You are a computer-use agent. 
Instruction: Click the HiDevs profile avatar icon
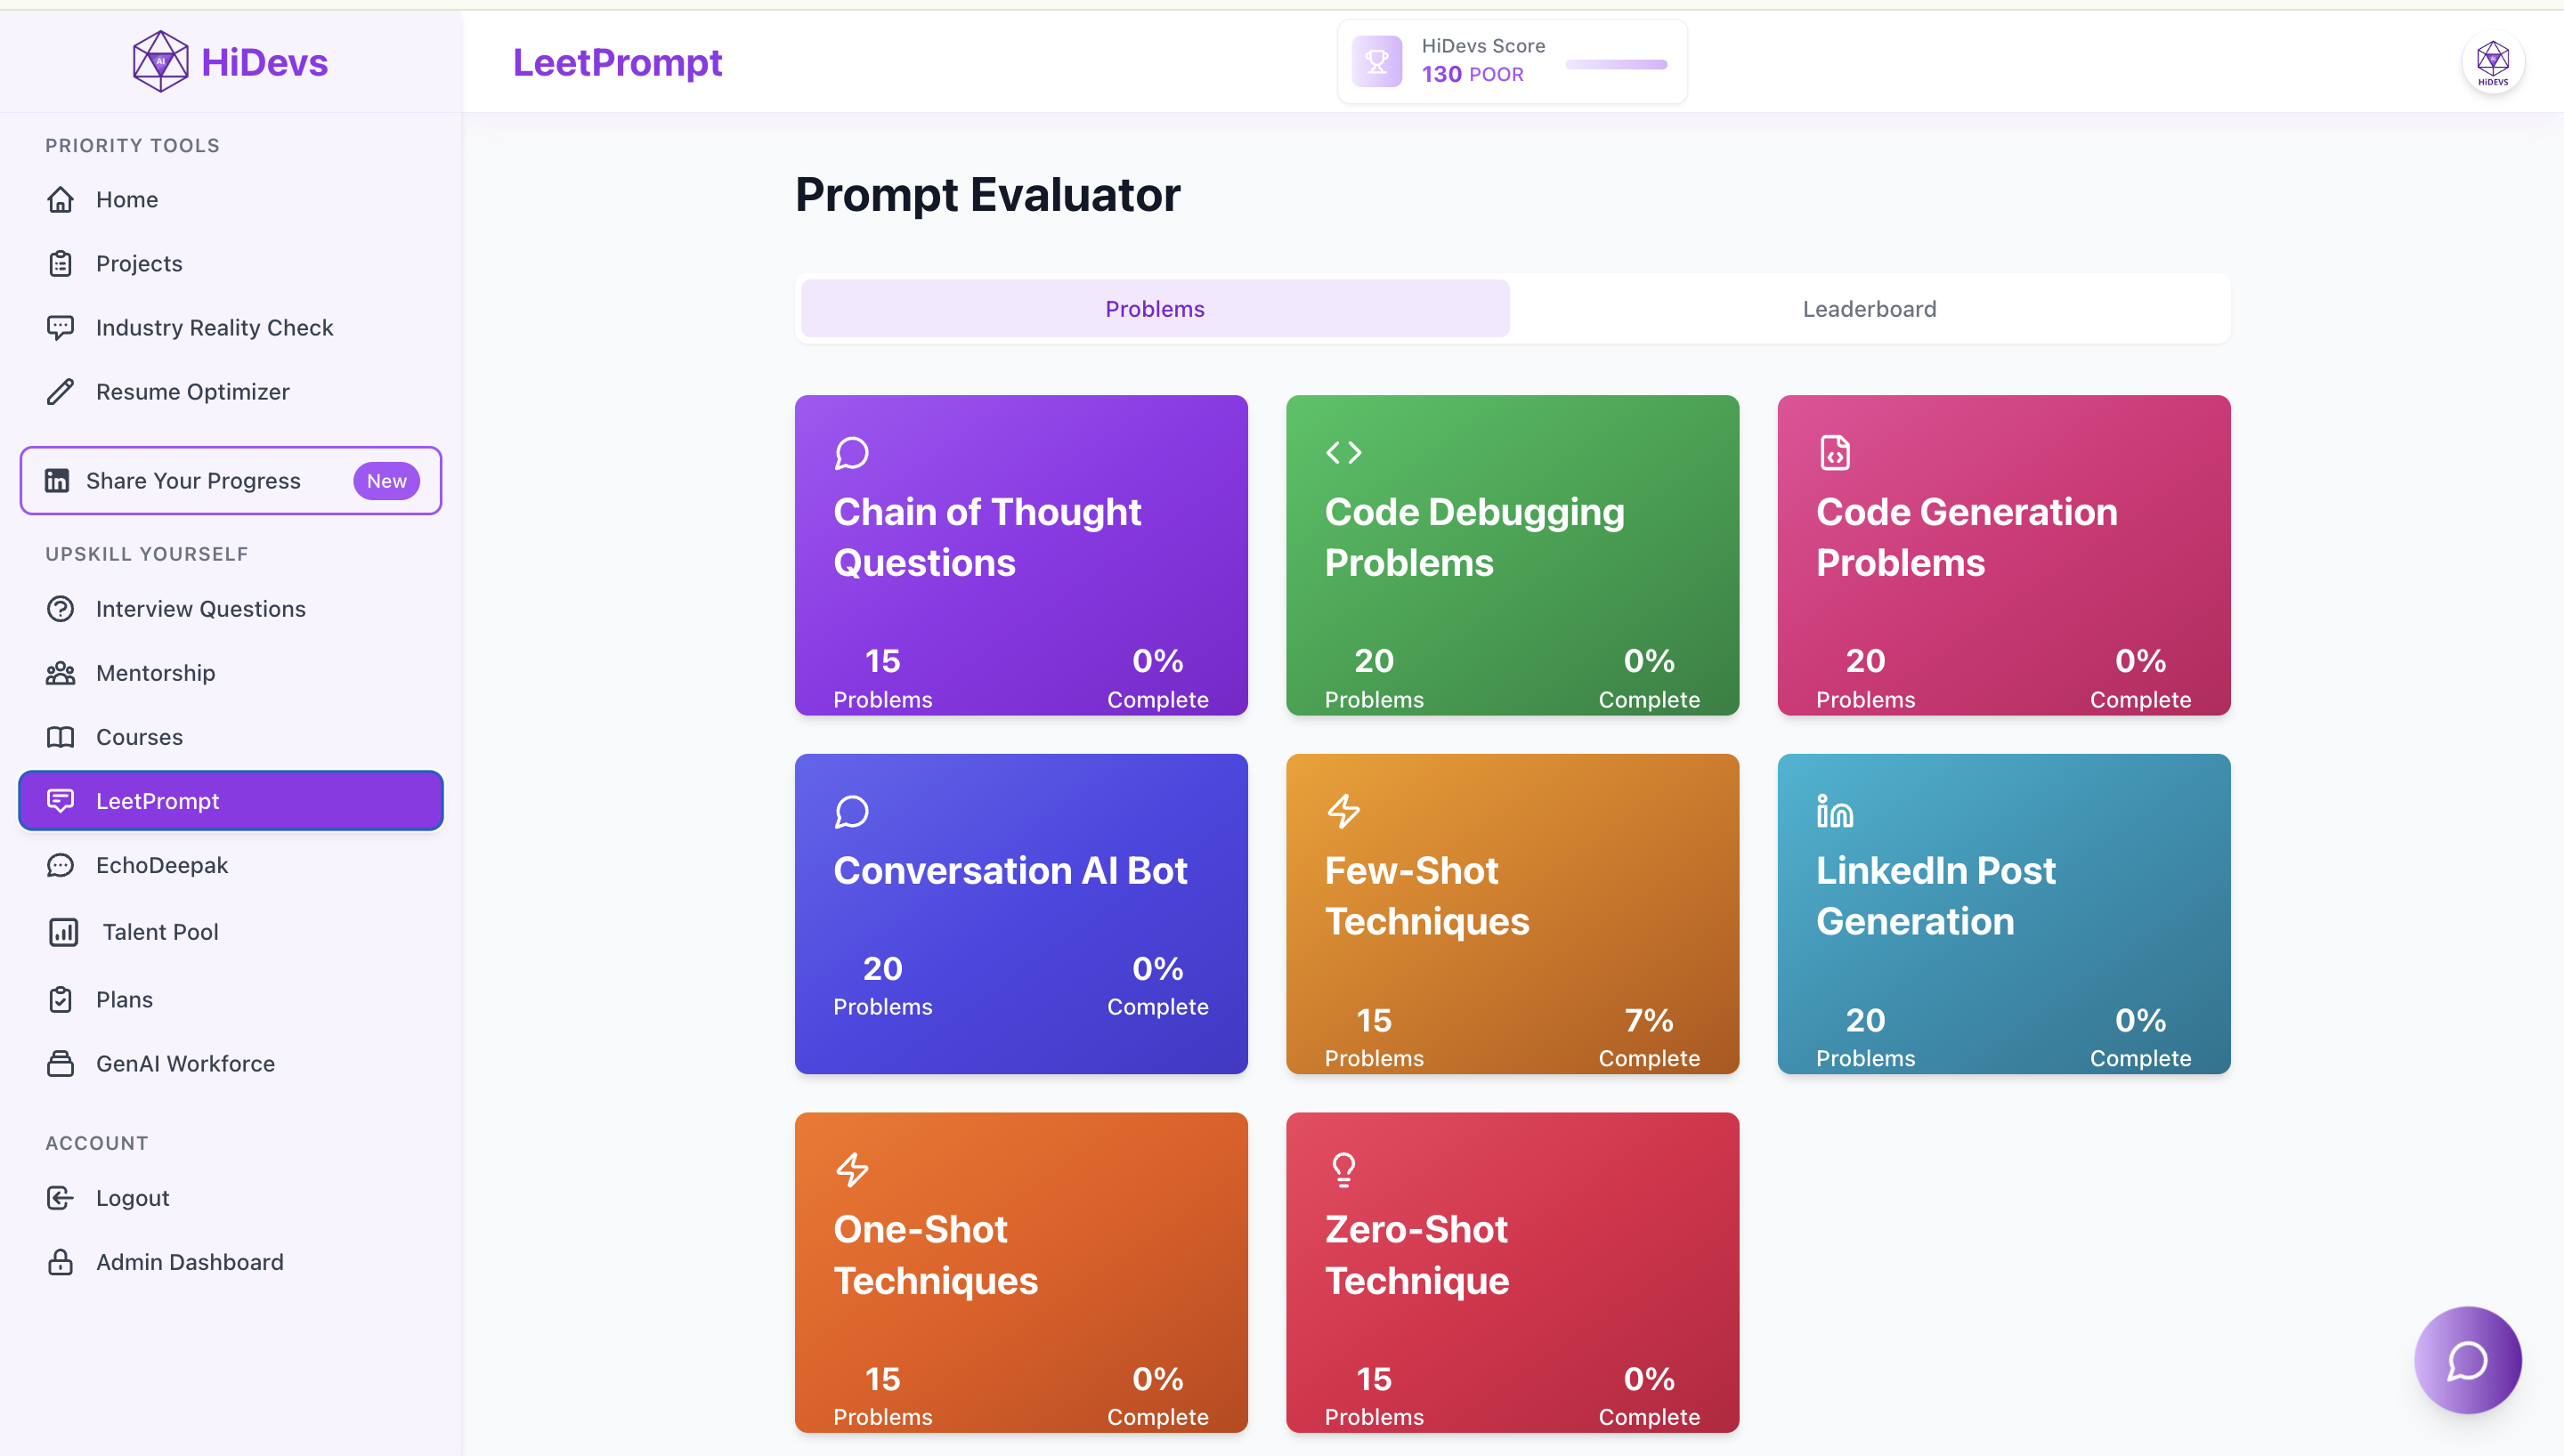2492,62
